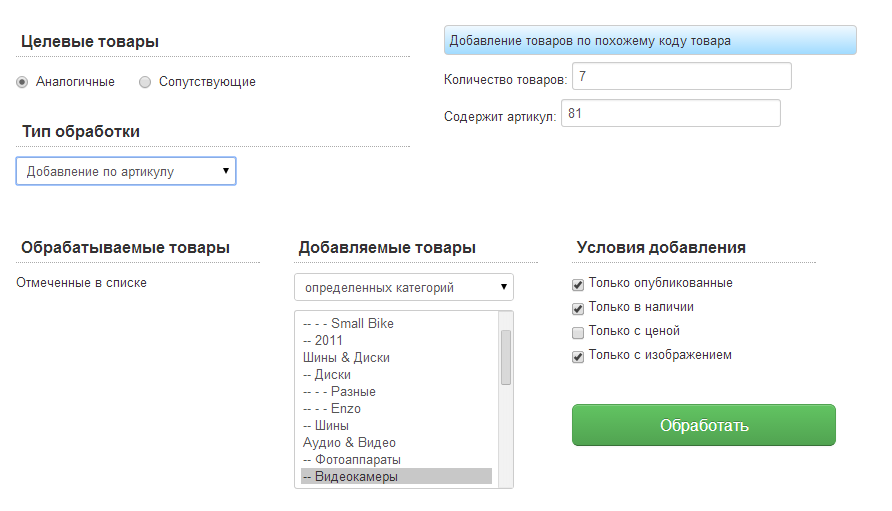The width and height of the screenshot is (892, 511).
Task: Enable the Только с ценой checkbox
Action: (x=578, y=332)
